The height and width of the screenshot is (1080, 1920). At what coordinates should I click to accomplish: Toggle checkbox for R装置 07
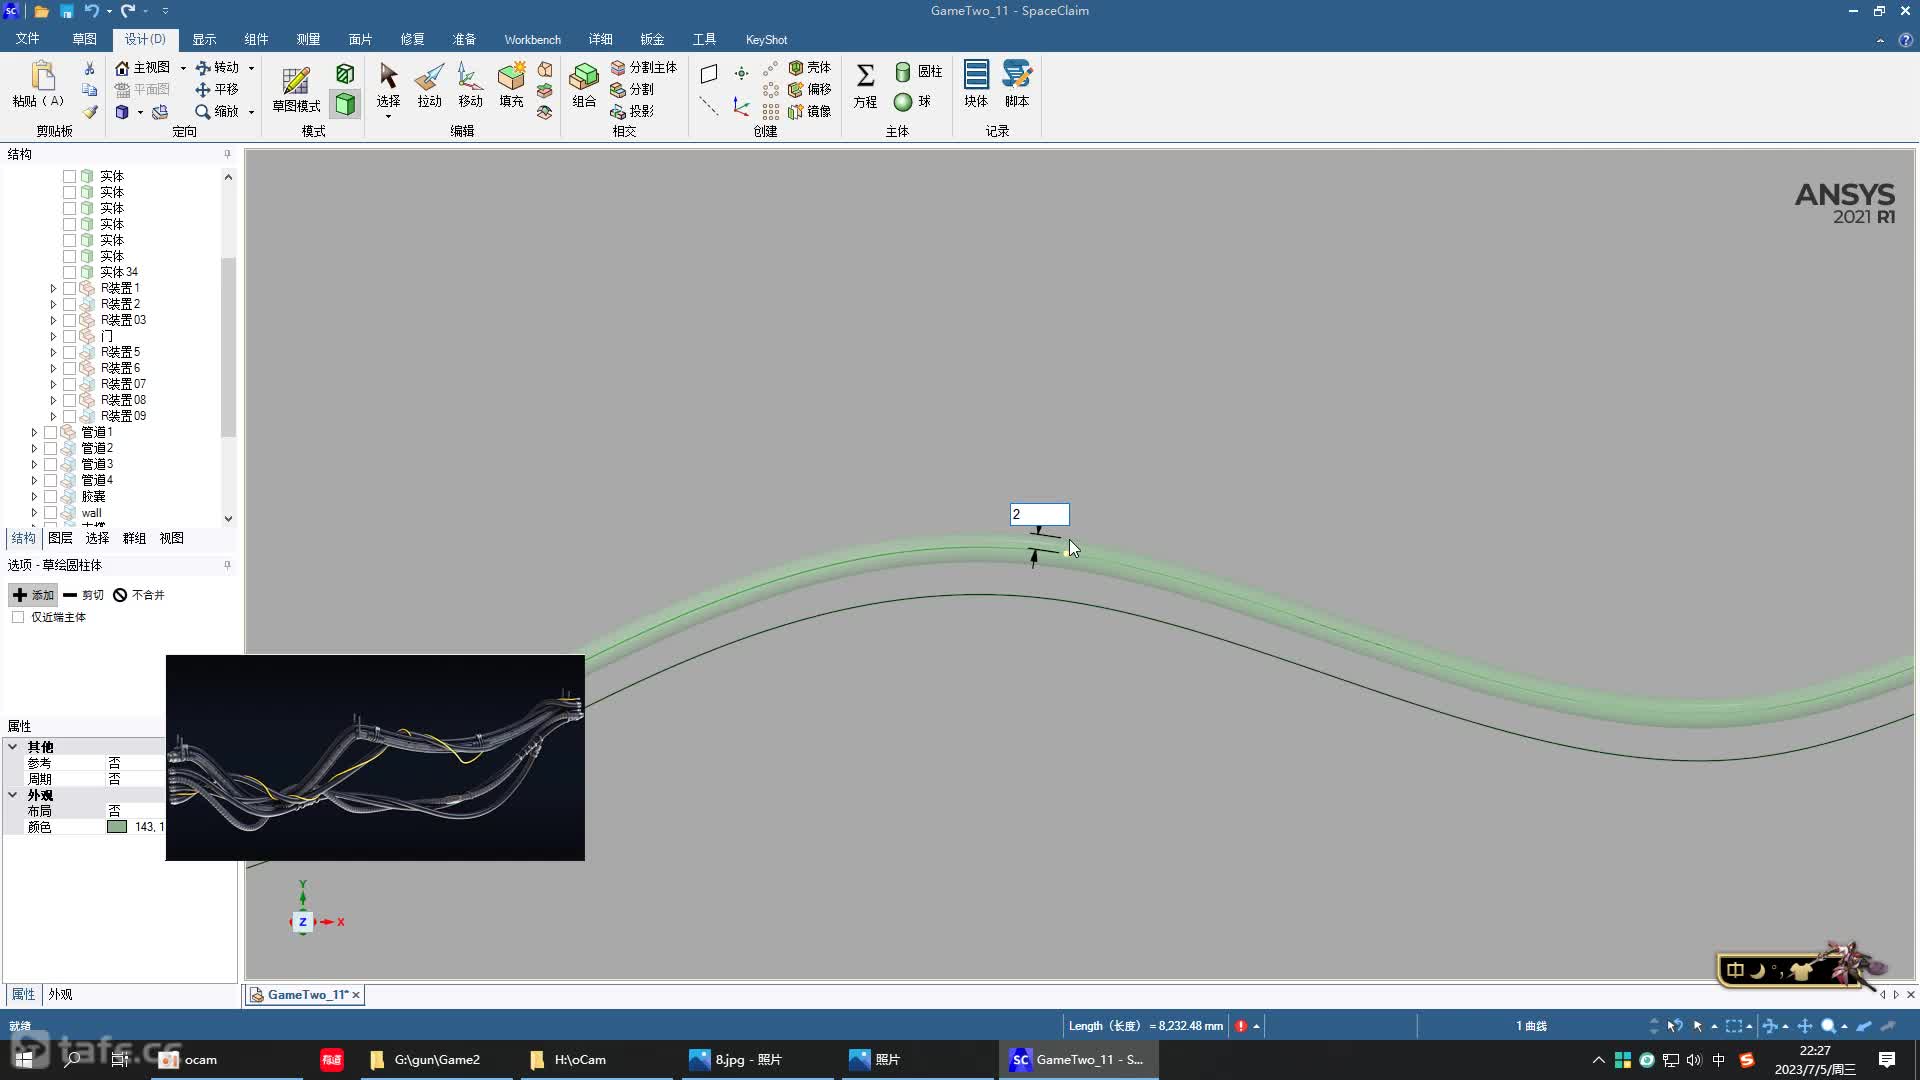tap(69, 384)
